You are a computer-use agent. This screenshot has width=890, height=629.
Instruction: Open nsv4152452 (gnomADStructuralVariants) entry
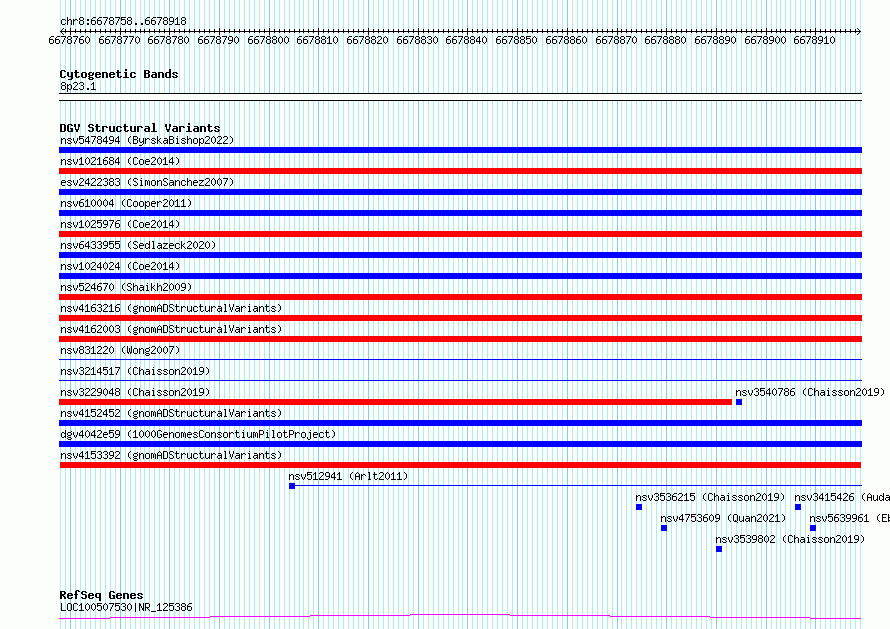pyautogui.click(x=171, y=413)
